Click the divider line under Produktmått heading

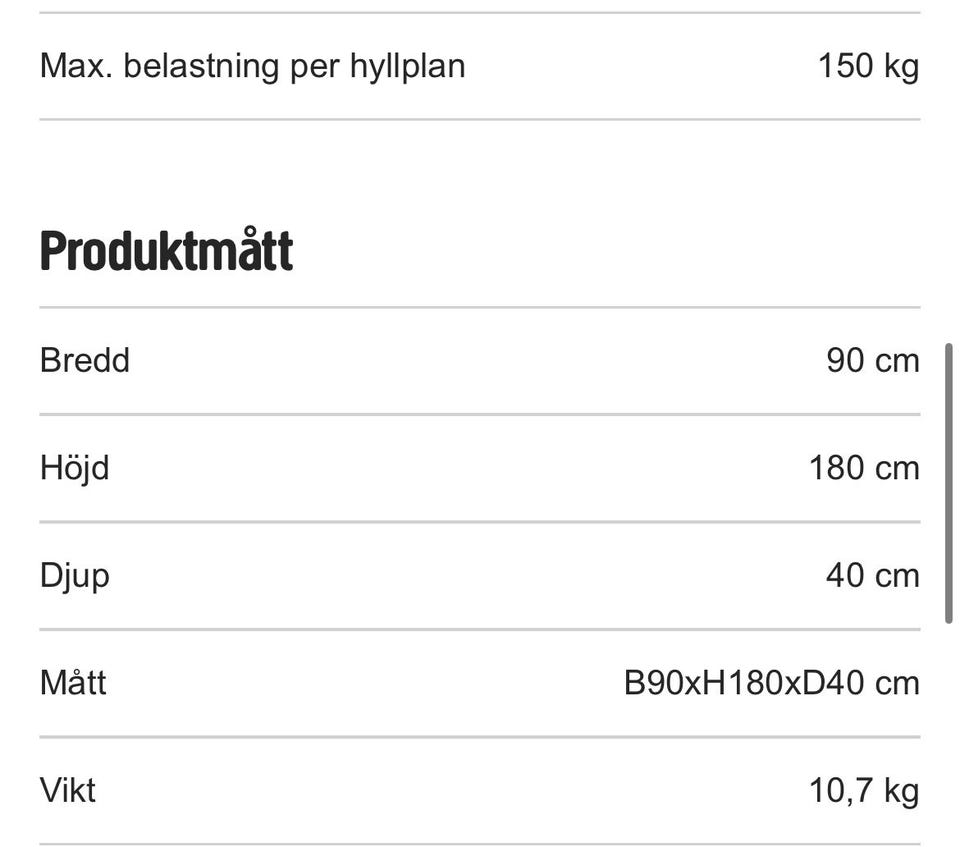(x=480, y=307)
